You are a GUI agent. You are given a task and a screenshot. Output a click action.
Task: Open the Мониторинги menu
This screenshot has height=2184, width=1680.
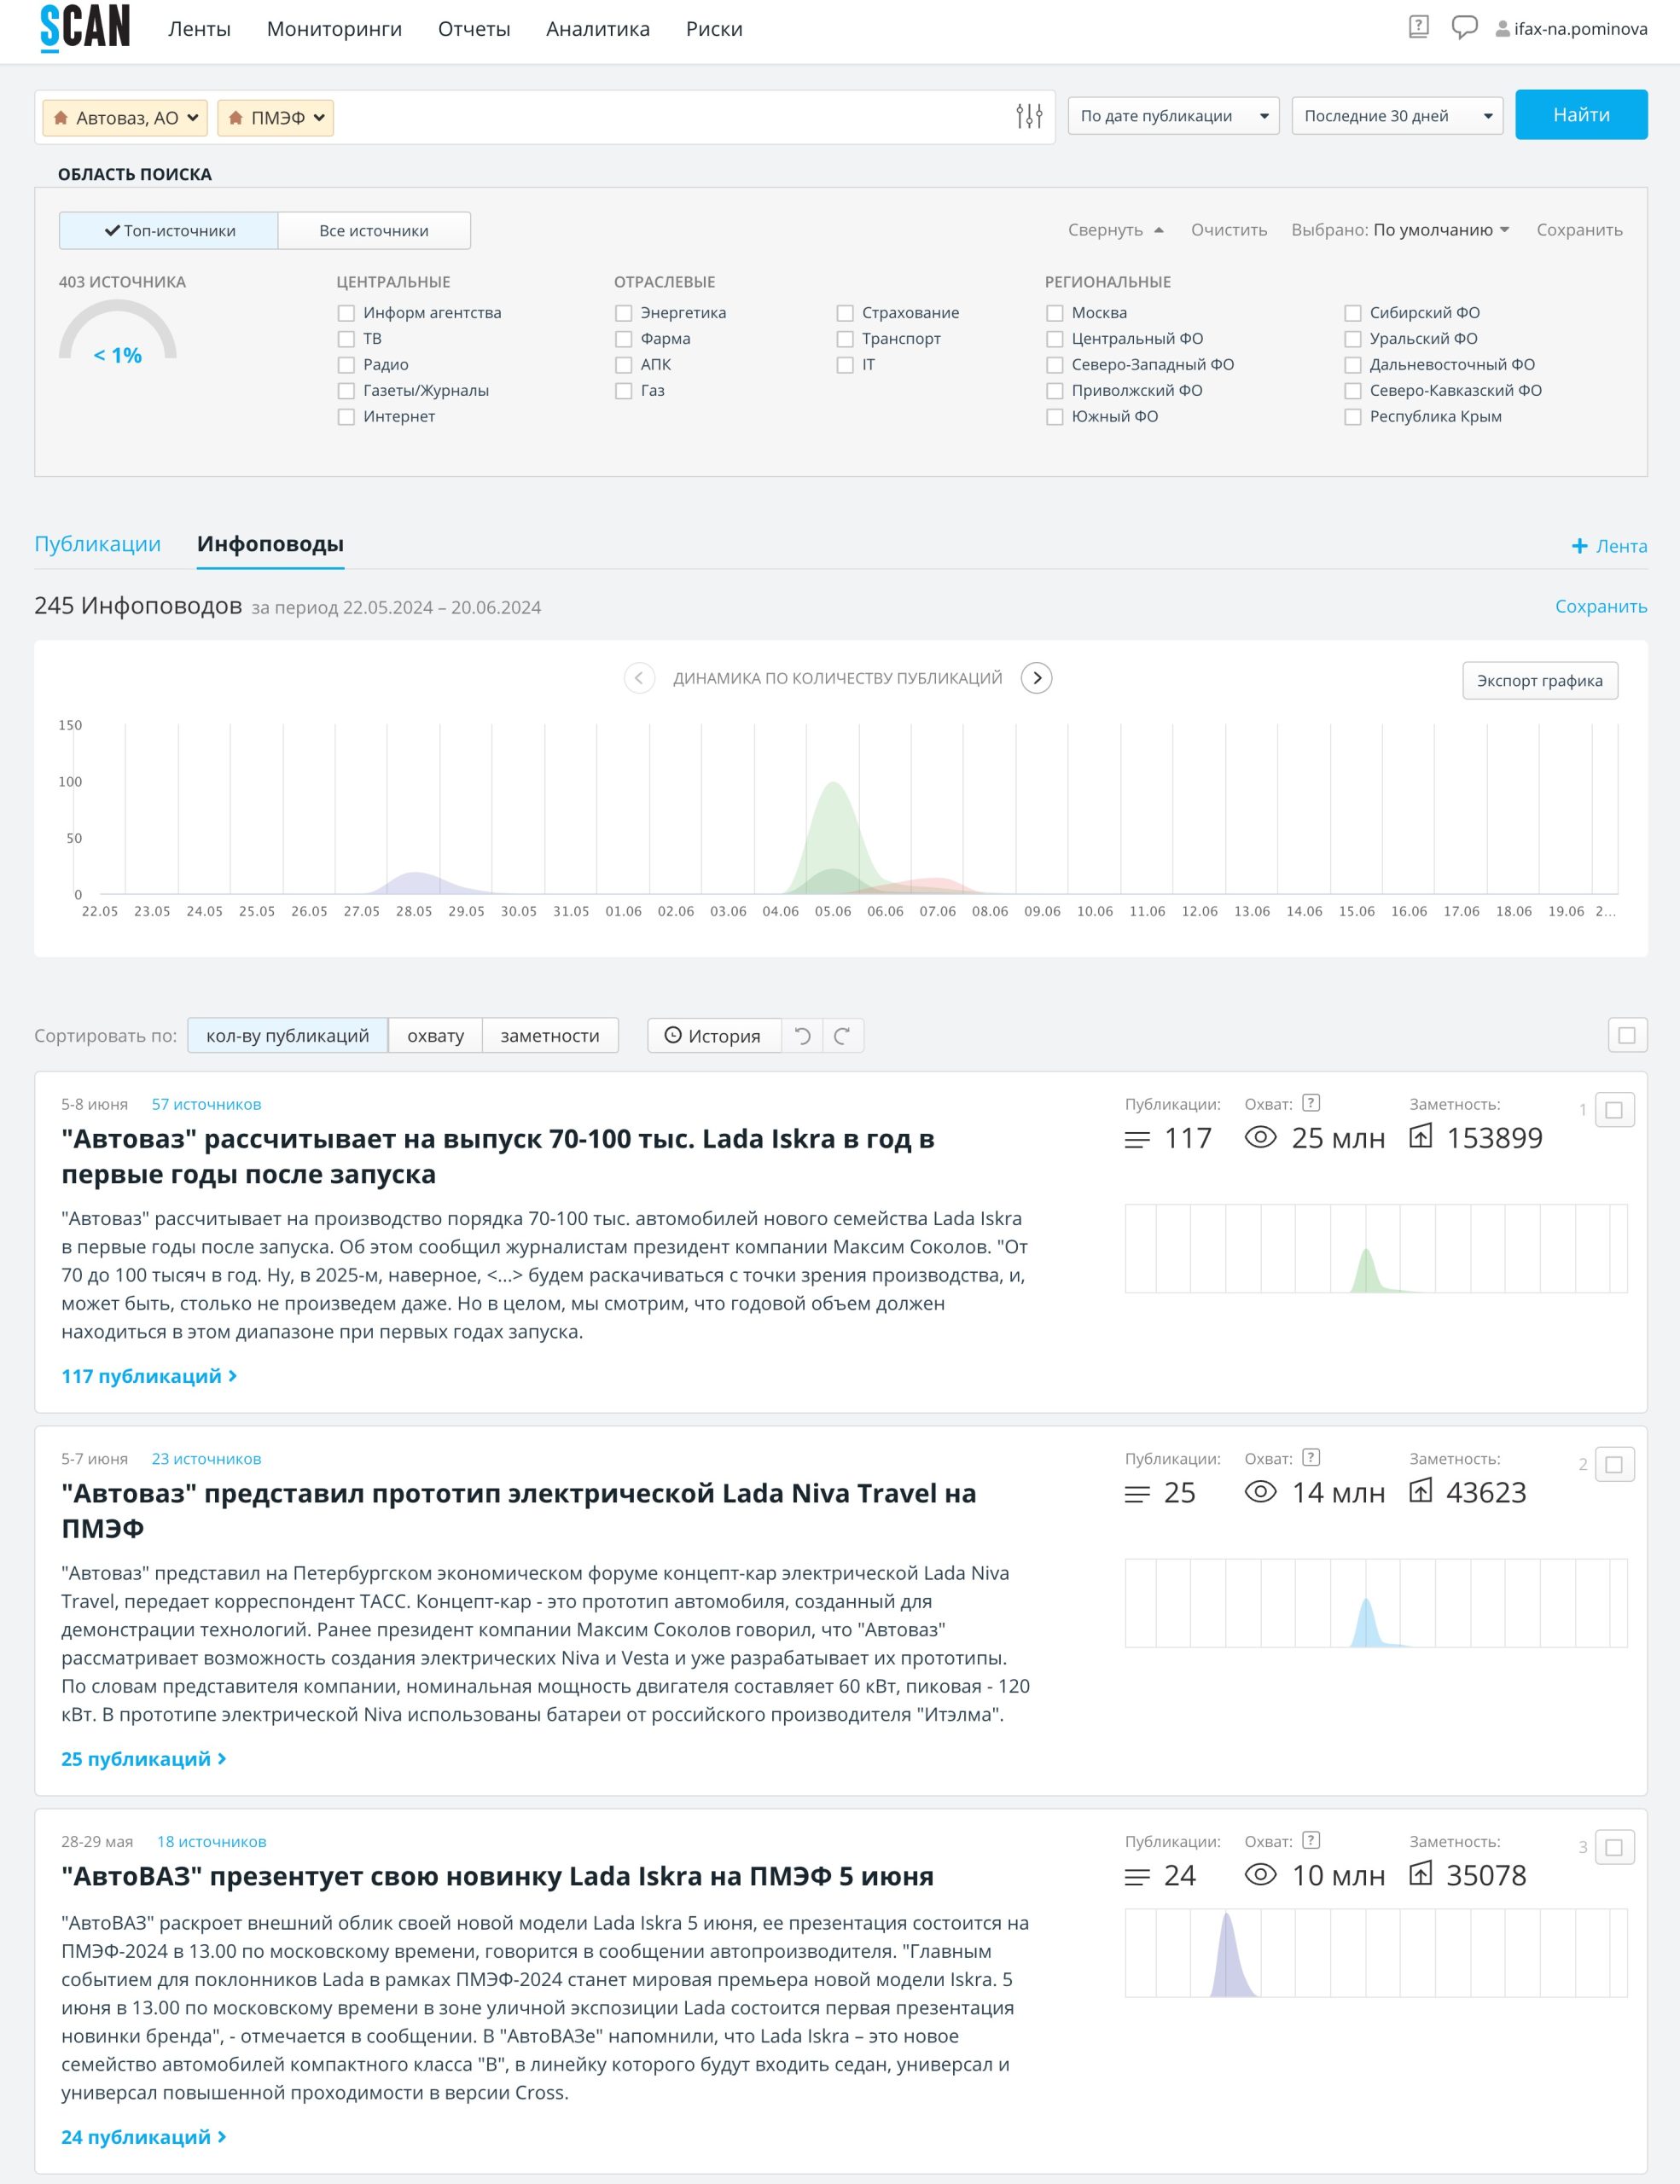click(x=334, y=29)
